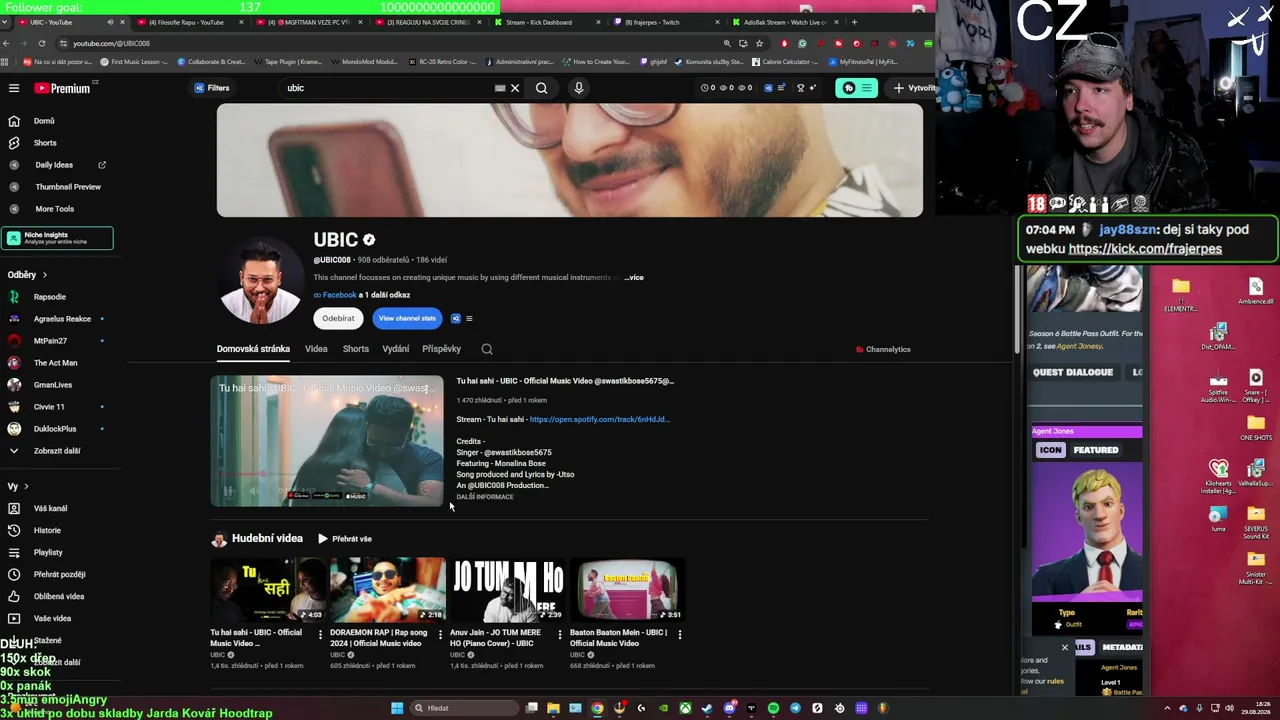The image size is (1280, 720).
Task: Expand Zobrazit další subscriptions
Action: pos(56,451)
